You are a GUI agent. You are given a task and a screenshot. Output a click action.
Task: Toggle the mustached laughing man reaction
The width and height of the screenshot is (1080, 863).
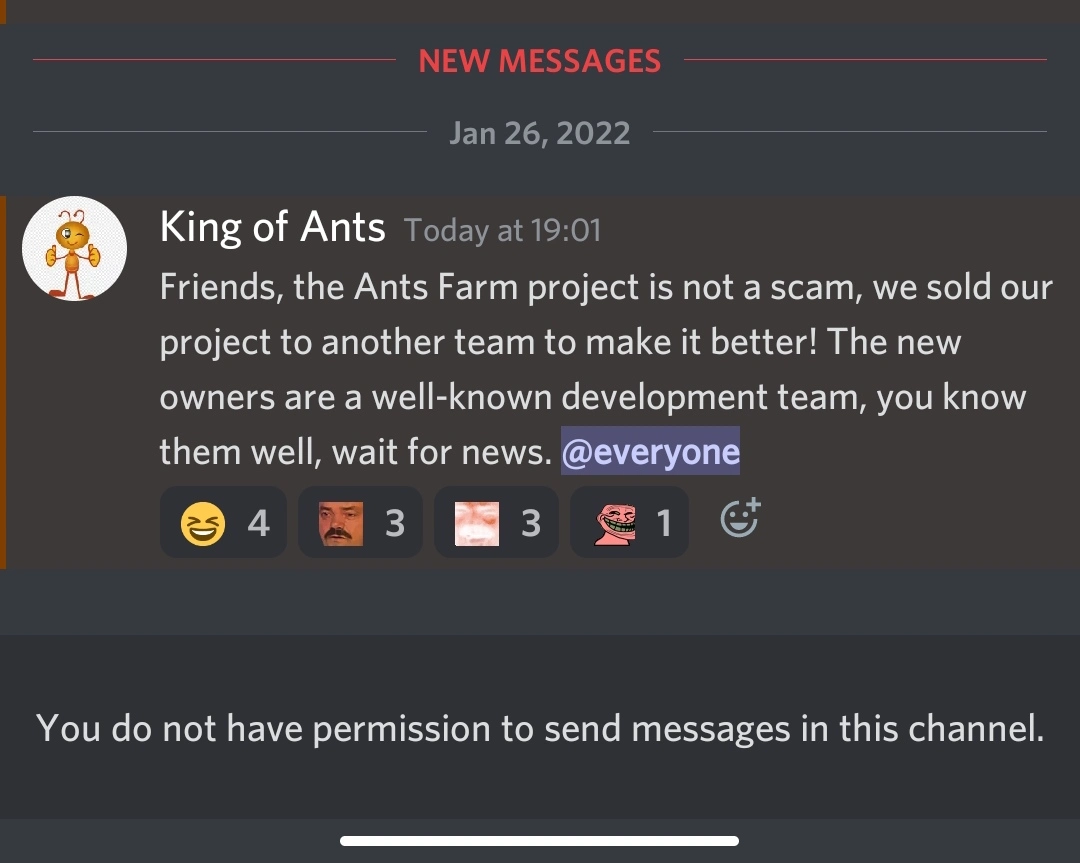[360, 522]
